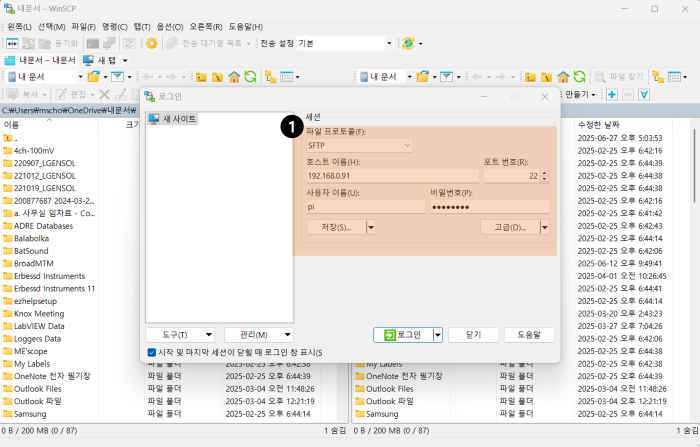The image size is (700, 447).
Task: Go to home directory in right panel
Action: (563, 77)
